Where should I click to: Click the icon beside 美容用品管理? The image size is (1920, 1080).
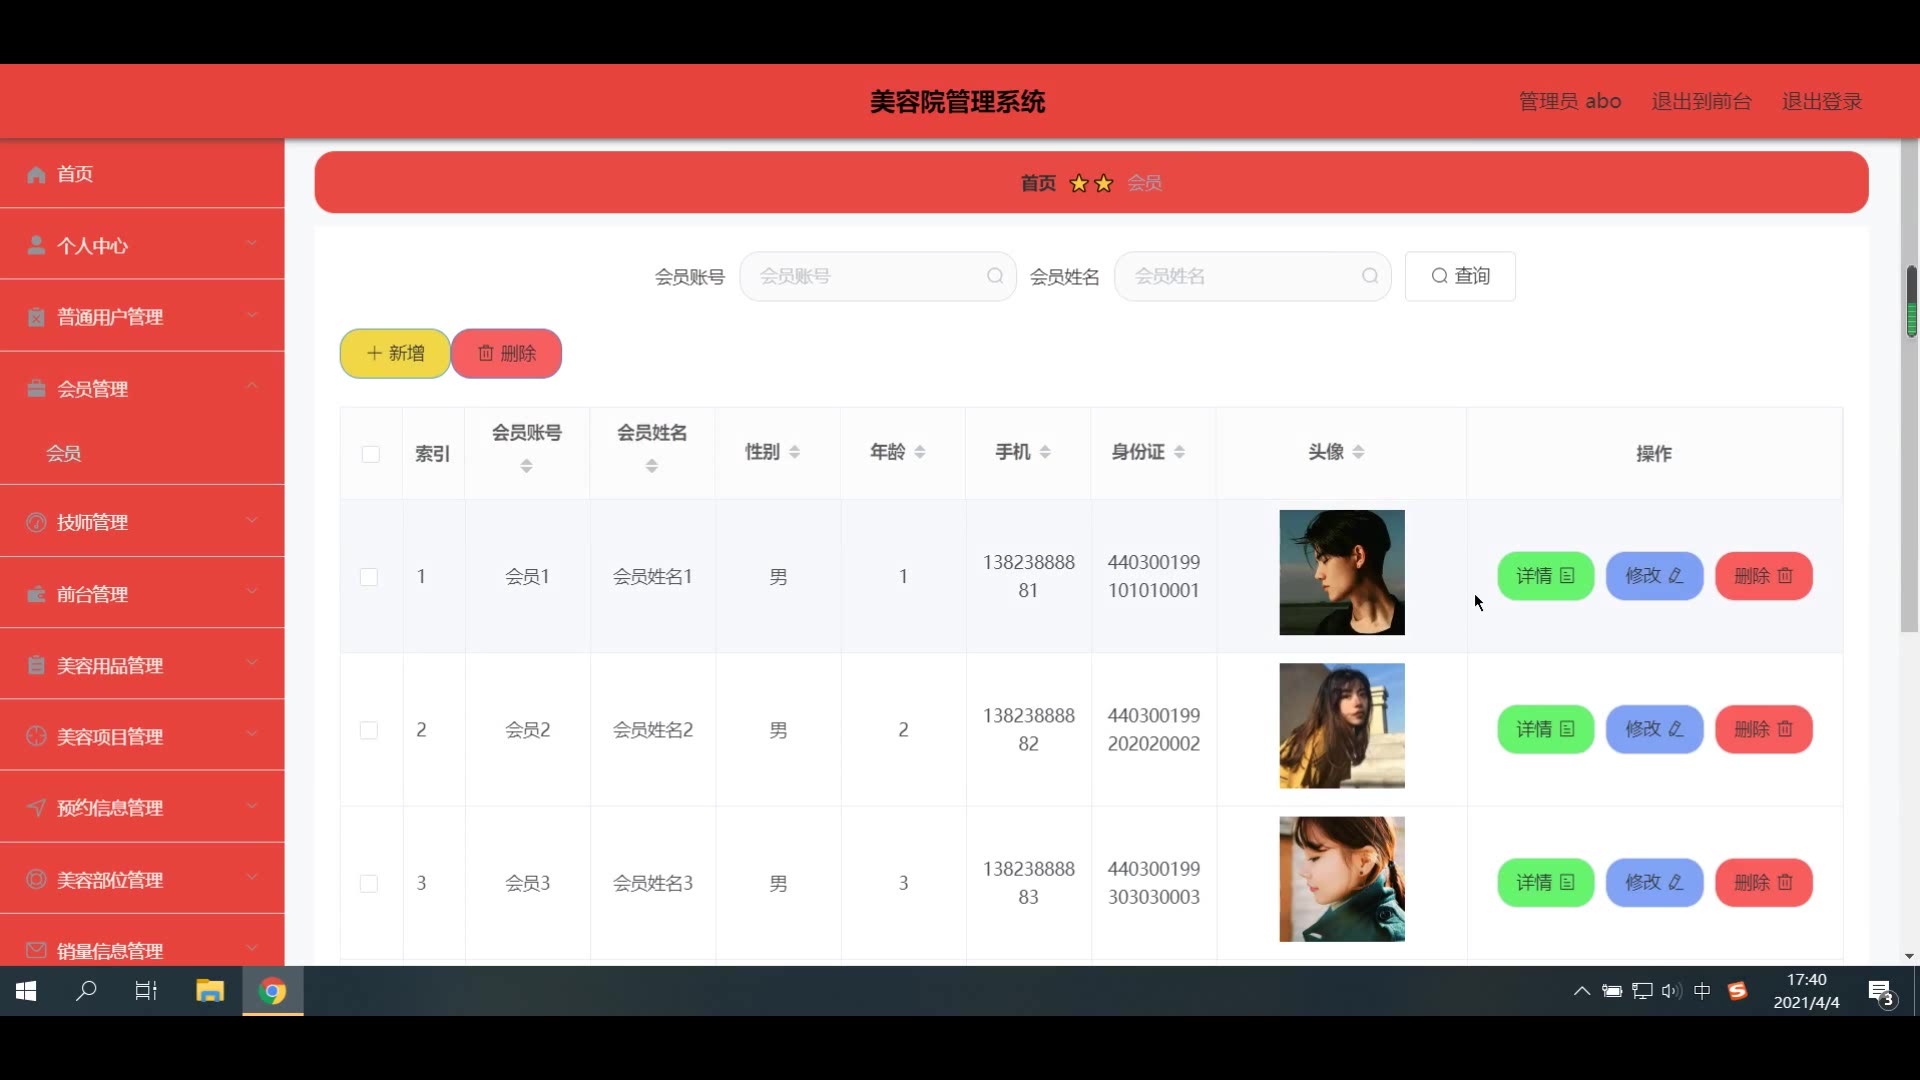coord(36,665)
